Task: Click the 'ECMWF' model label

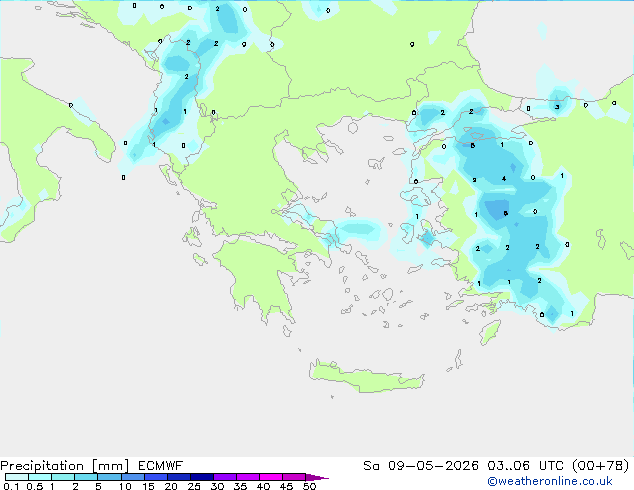Action: (161, 466)
